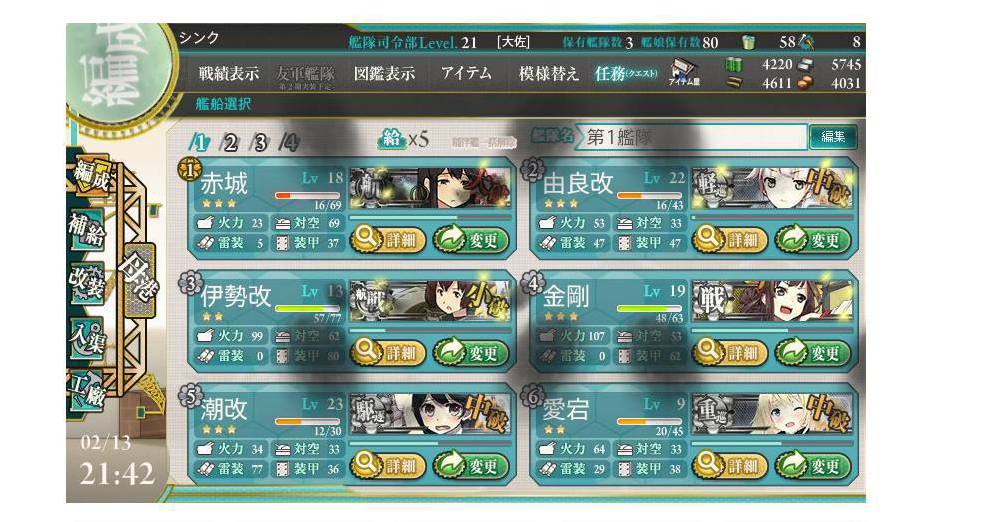Return to 母港 home port icon

click(139, 280)
